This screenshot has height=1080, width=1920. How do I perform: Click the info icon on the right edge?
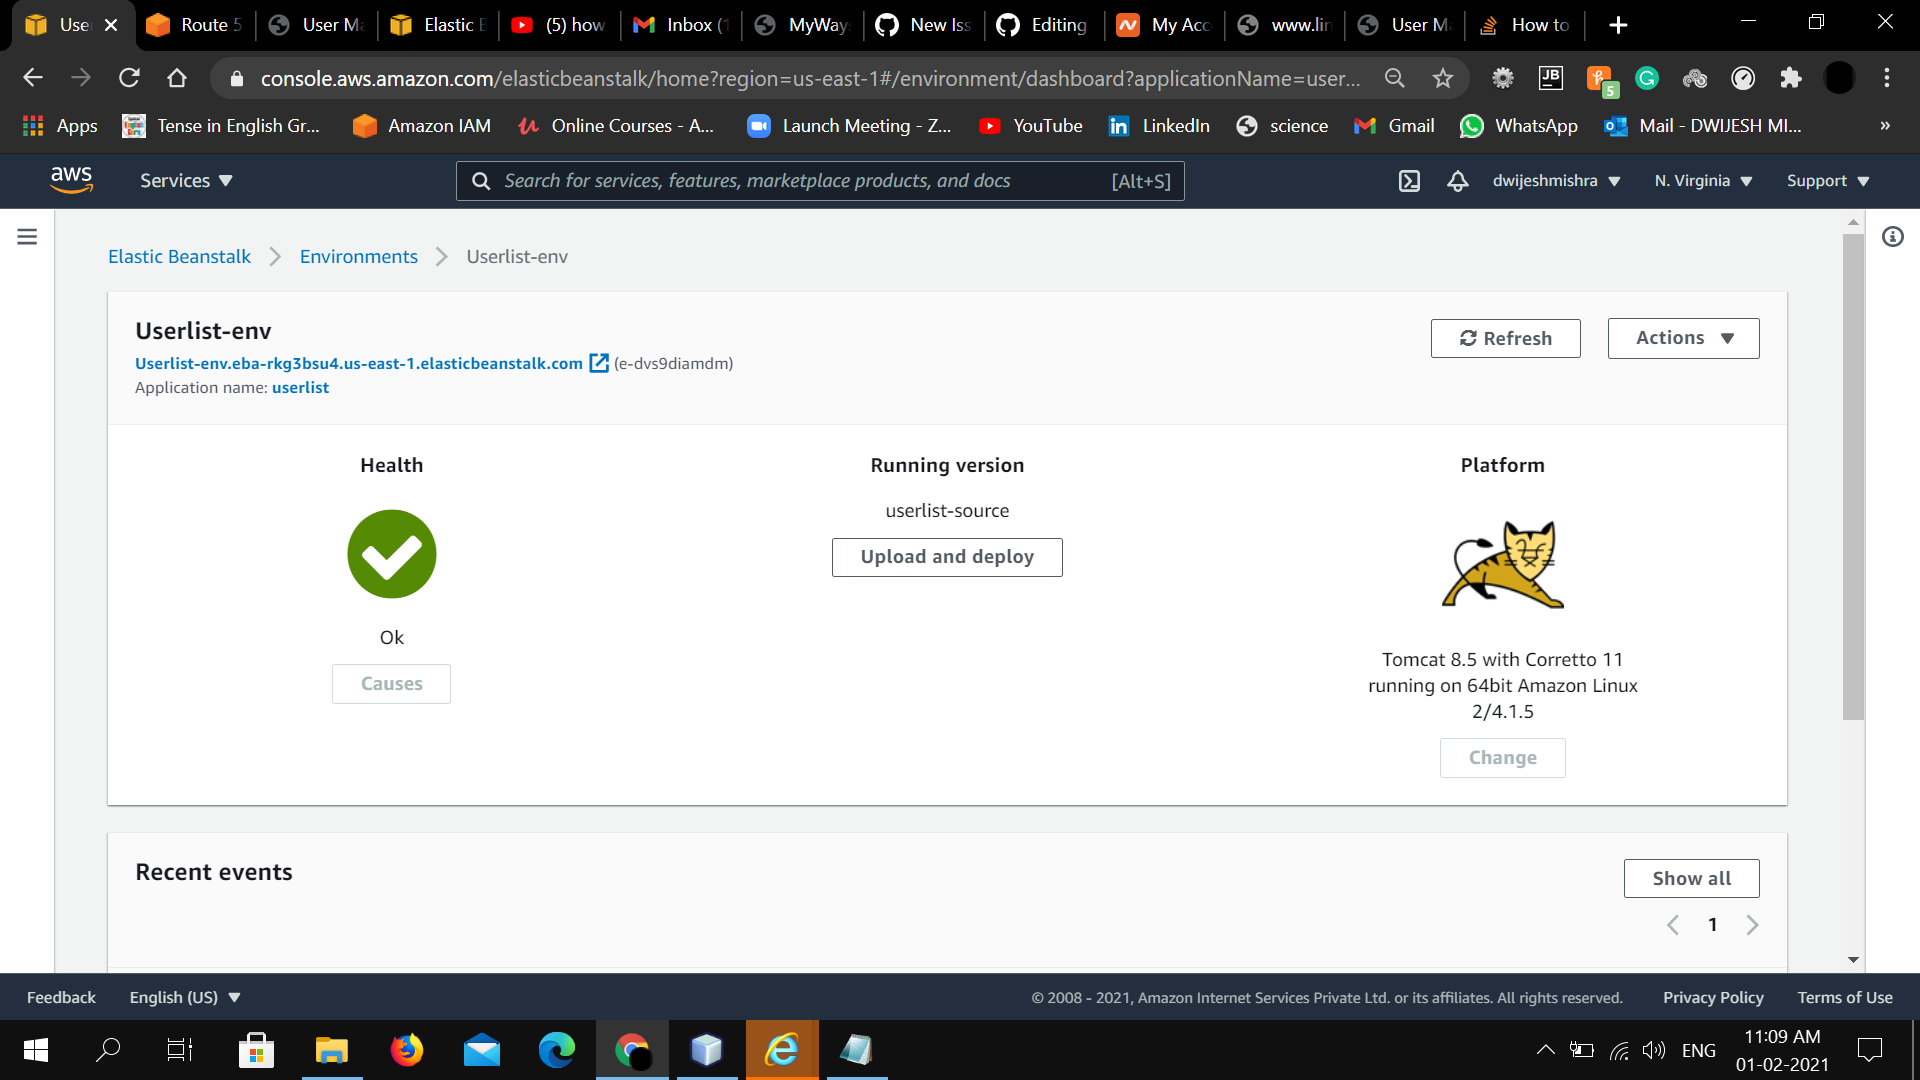(1893, 236)
